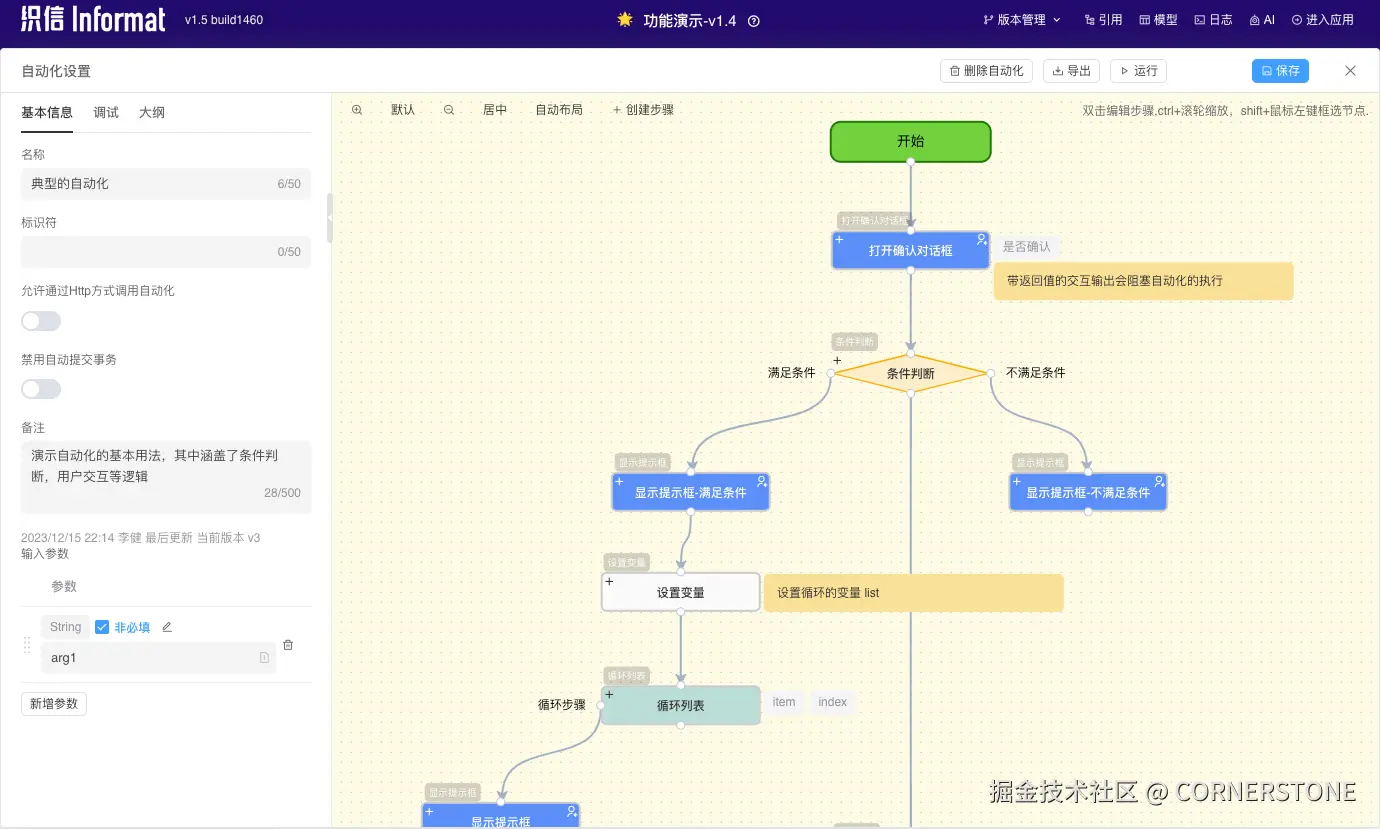Click the 导出 button
Image resolution: width=1380 pixels, height=829 pixels.
click(x=1072, y=71)
